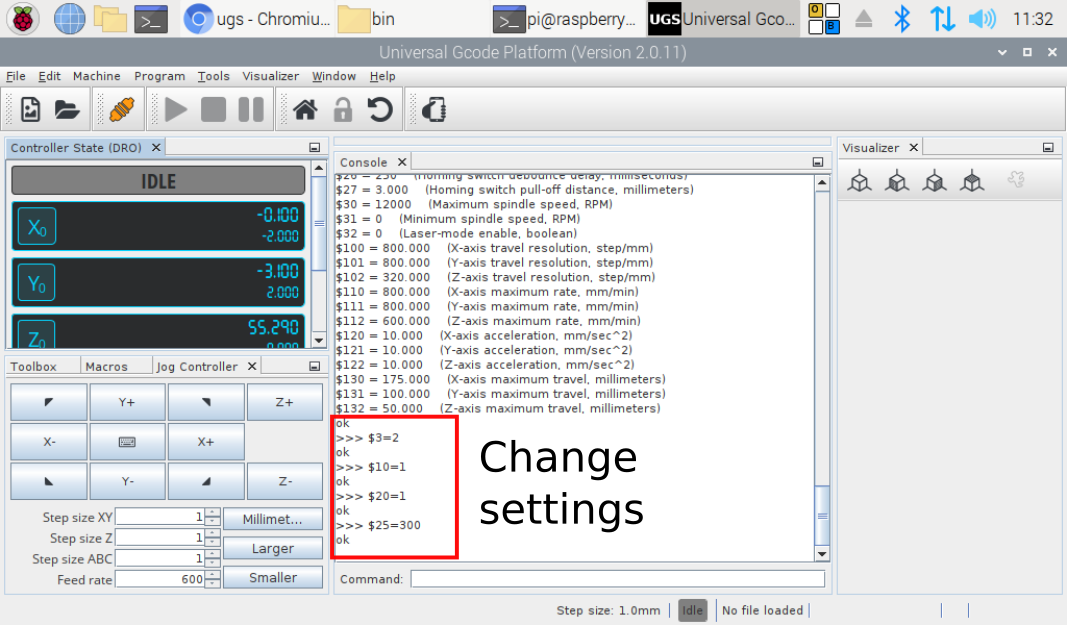1067x625 pixels.
Task: Click in the Feed rate field
Action: (x=160, y=579)
